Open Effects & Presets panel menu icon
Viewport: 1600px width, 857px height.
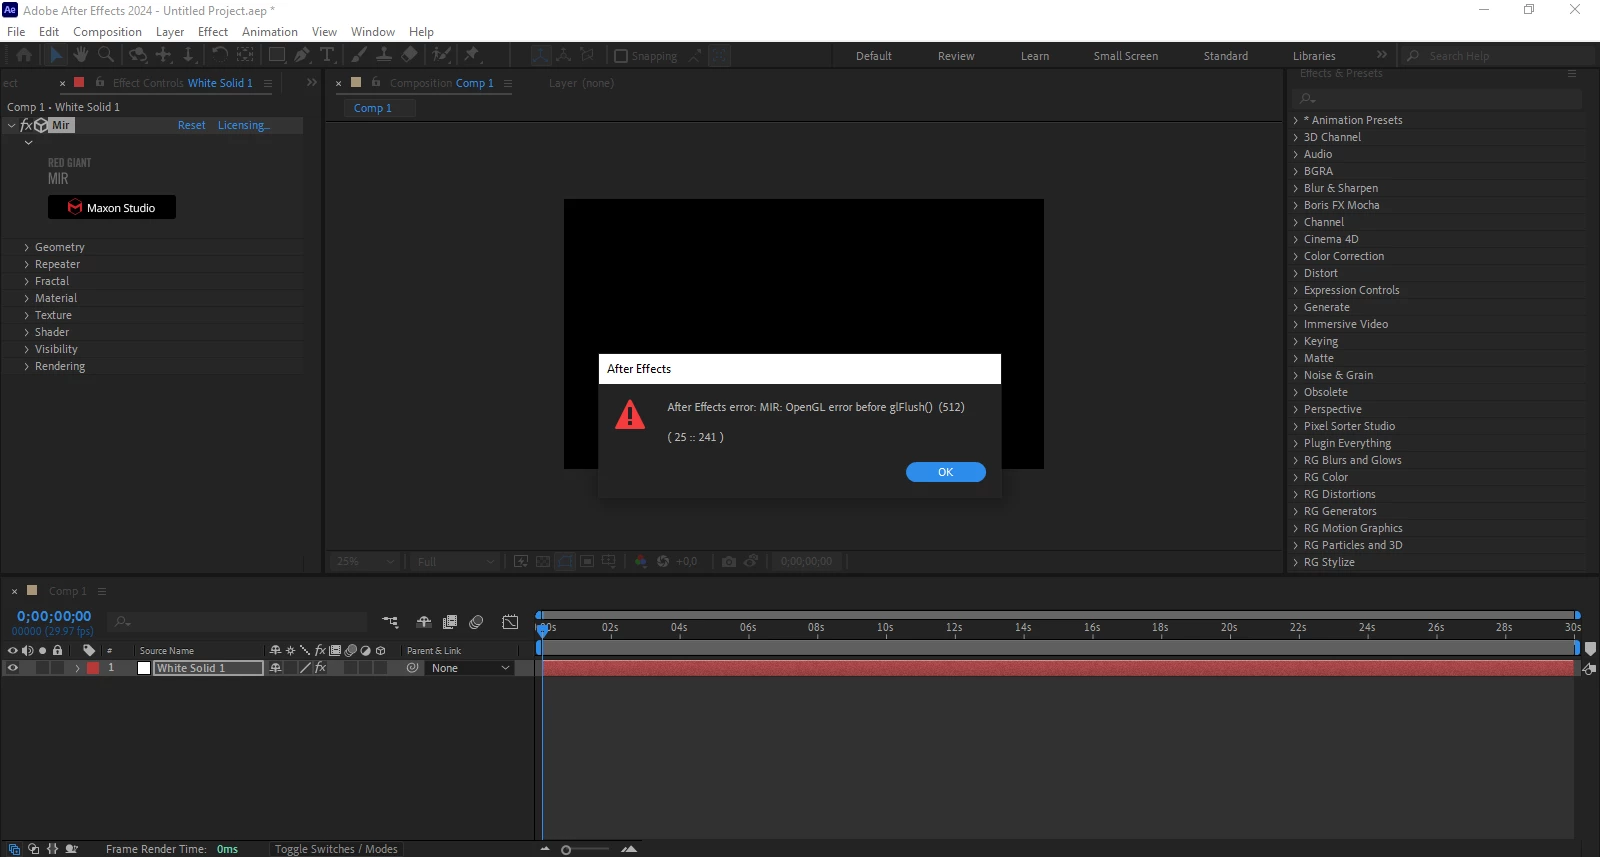tap(1572, 73)
